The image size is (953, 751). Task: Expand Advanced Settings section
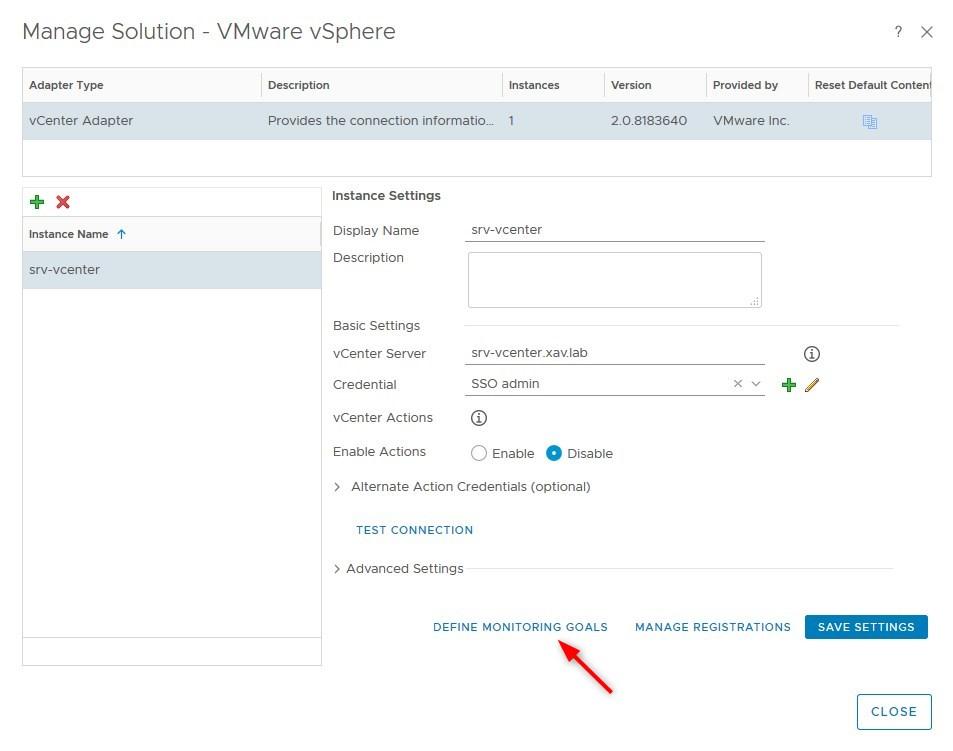click(337, 569)
